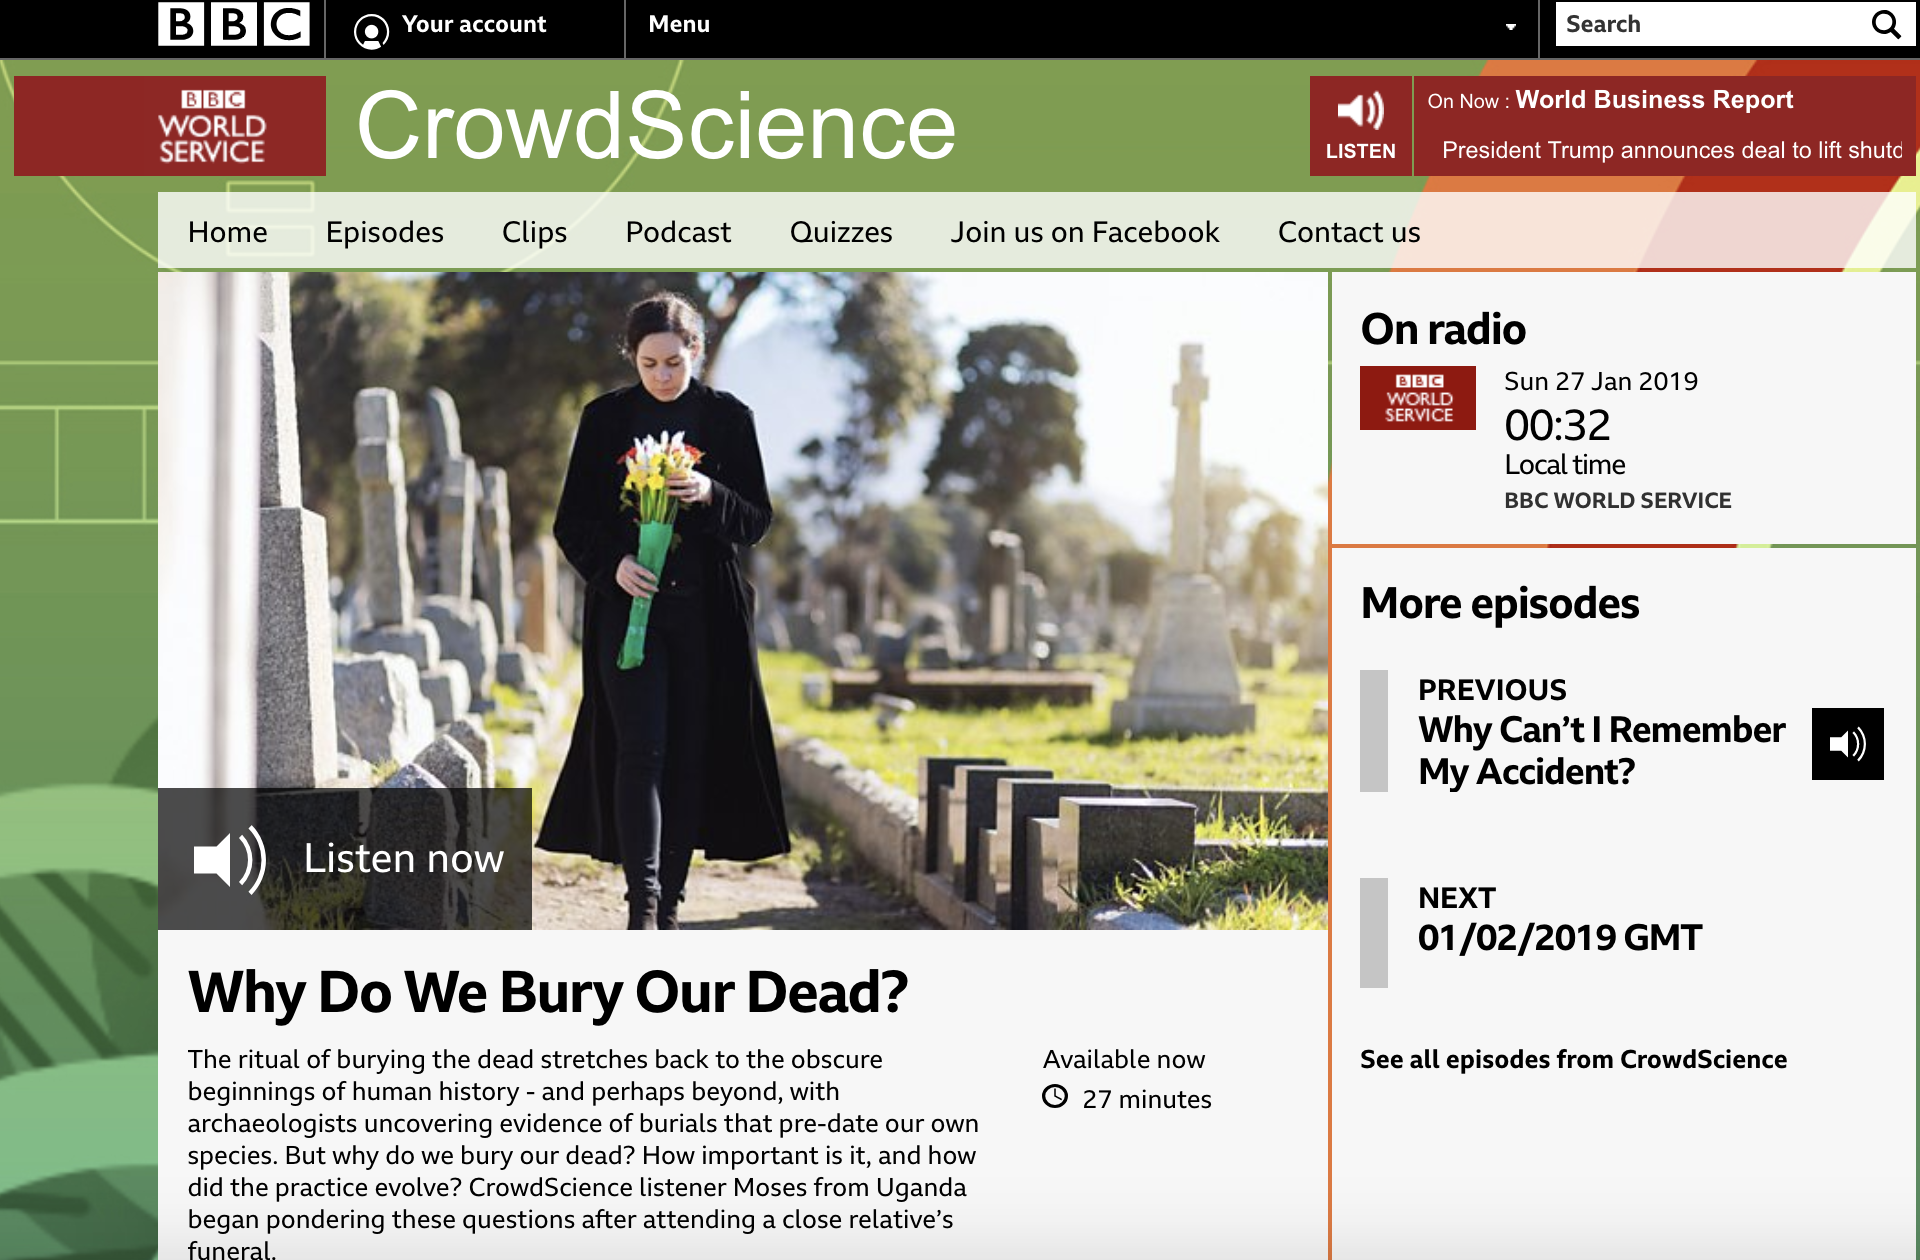
Task: Go to the Home tab
Action: click(227, 232)
